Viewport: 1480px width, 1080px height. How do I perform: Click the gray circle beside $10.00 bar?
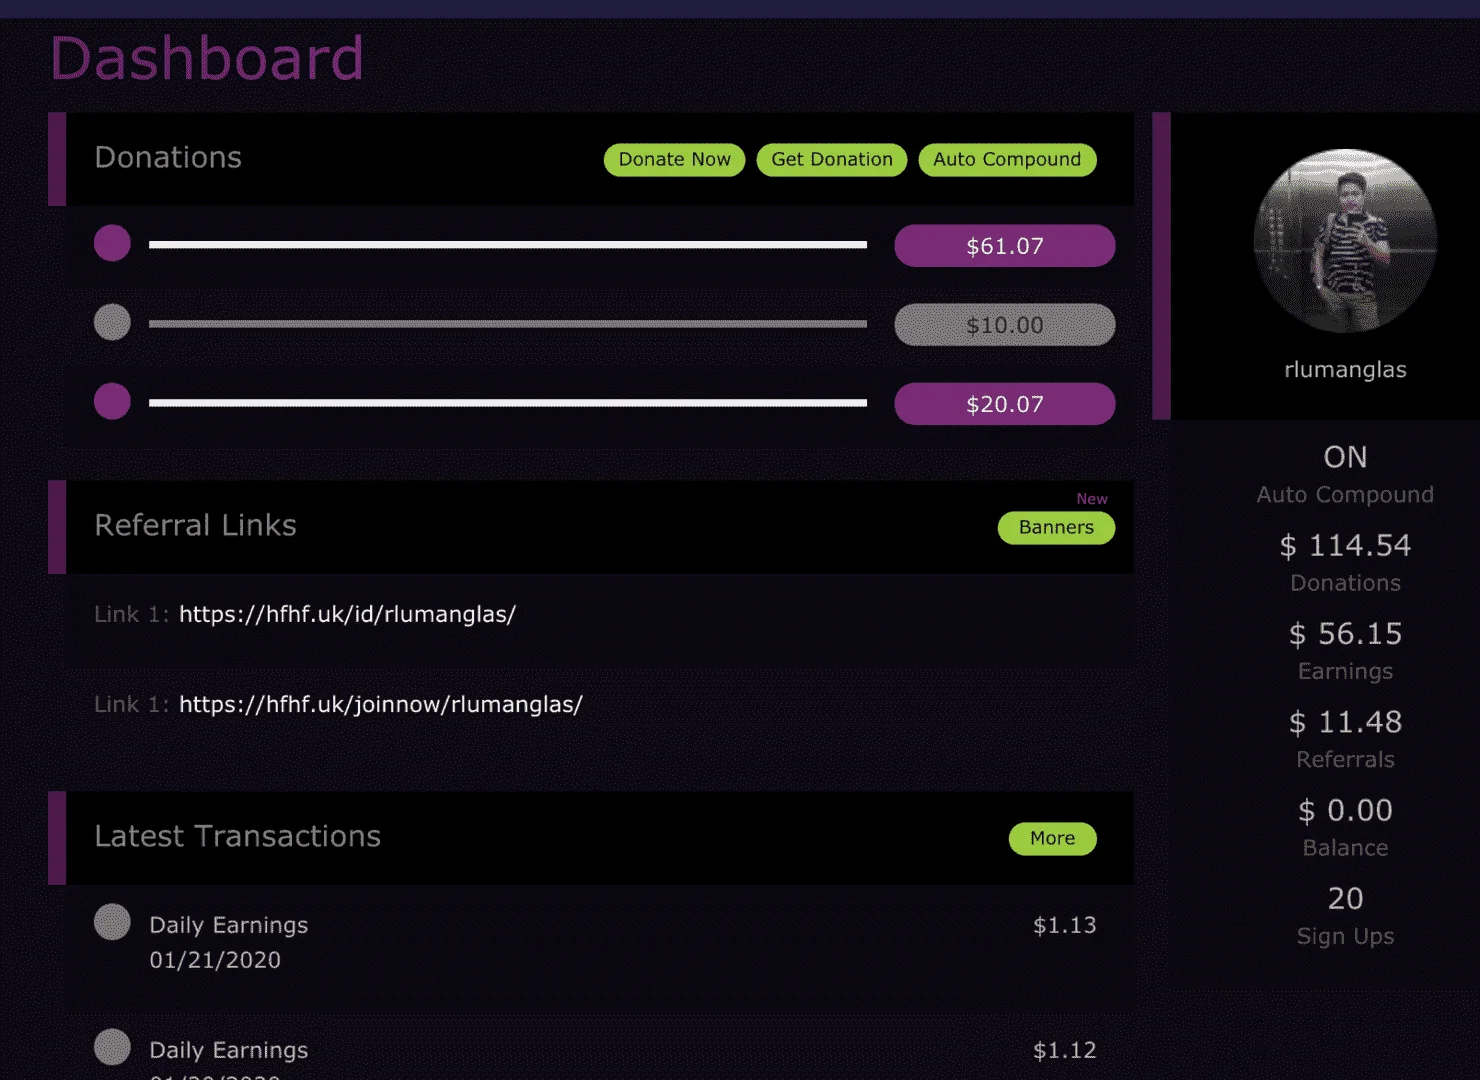point(112,322)
